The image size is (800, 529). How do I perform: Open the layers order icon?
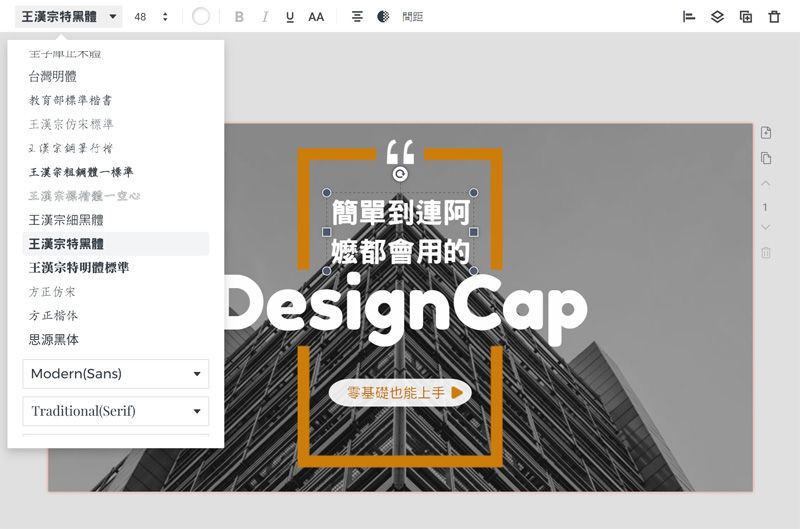pos(717,17)
